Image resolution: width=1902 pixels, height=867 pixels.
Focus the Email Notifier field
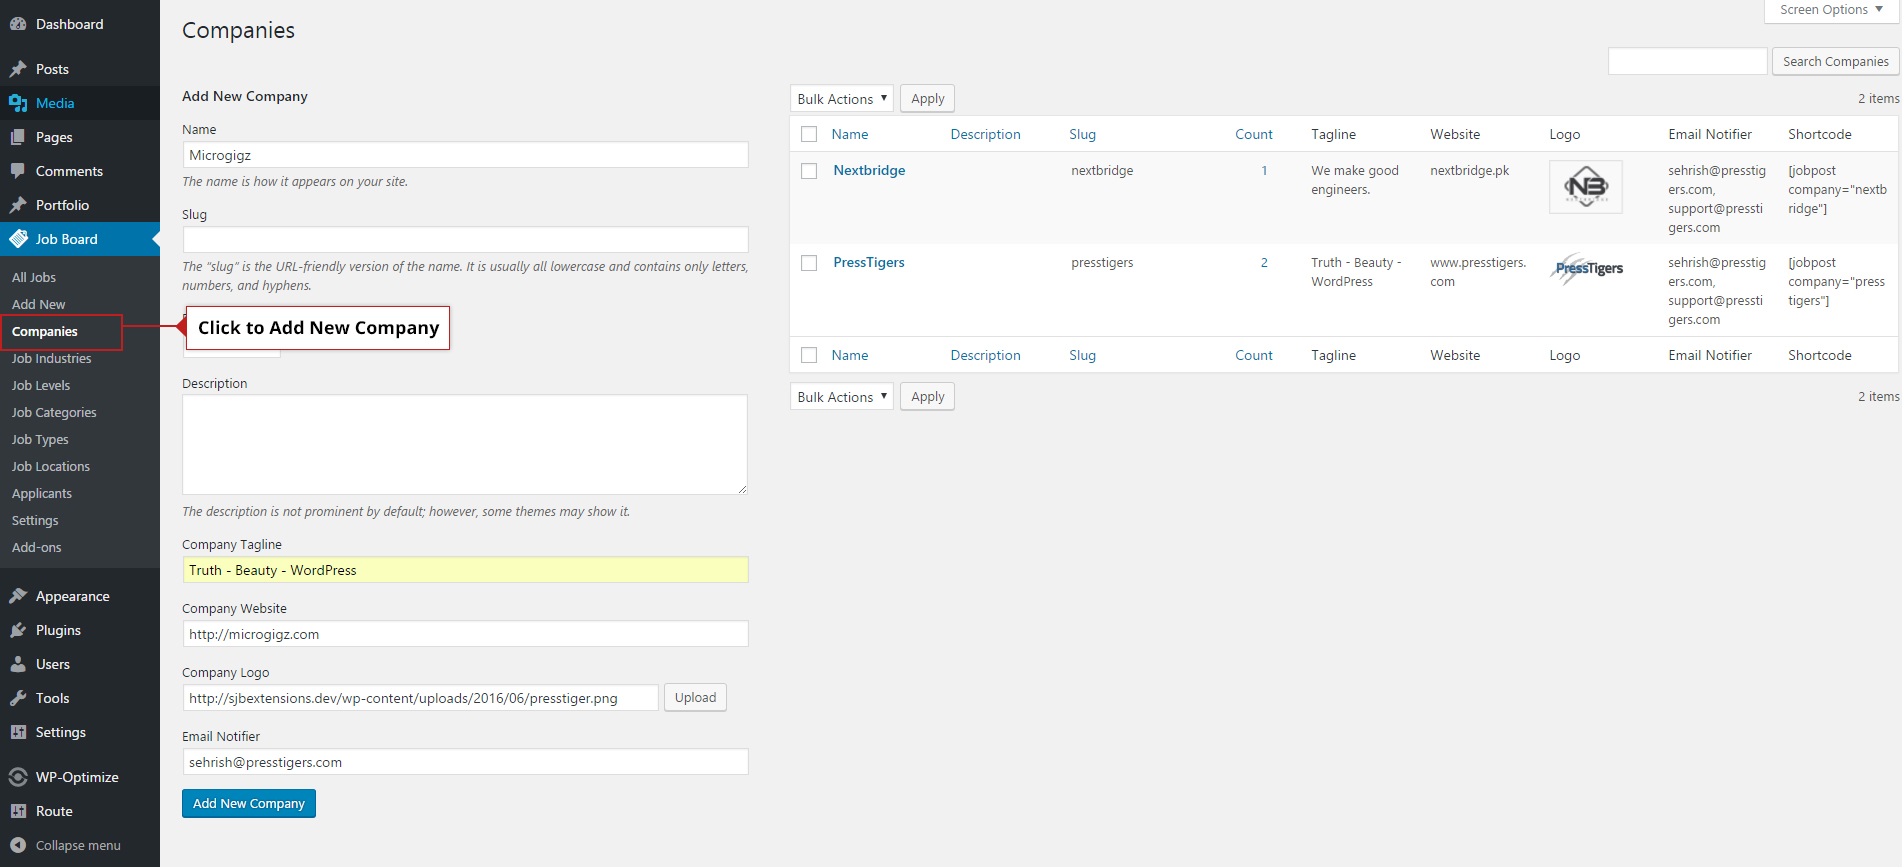pyautogui.click(x=465, y=762)
